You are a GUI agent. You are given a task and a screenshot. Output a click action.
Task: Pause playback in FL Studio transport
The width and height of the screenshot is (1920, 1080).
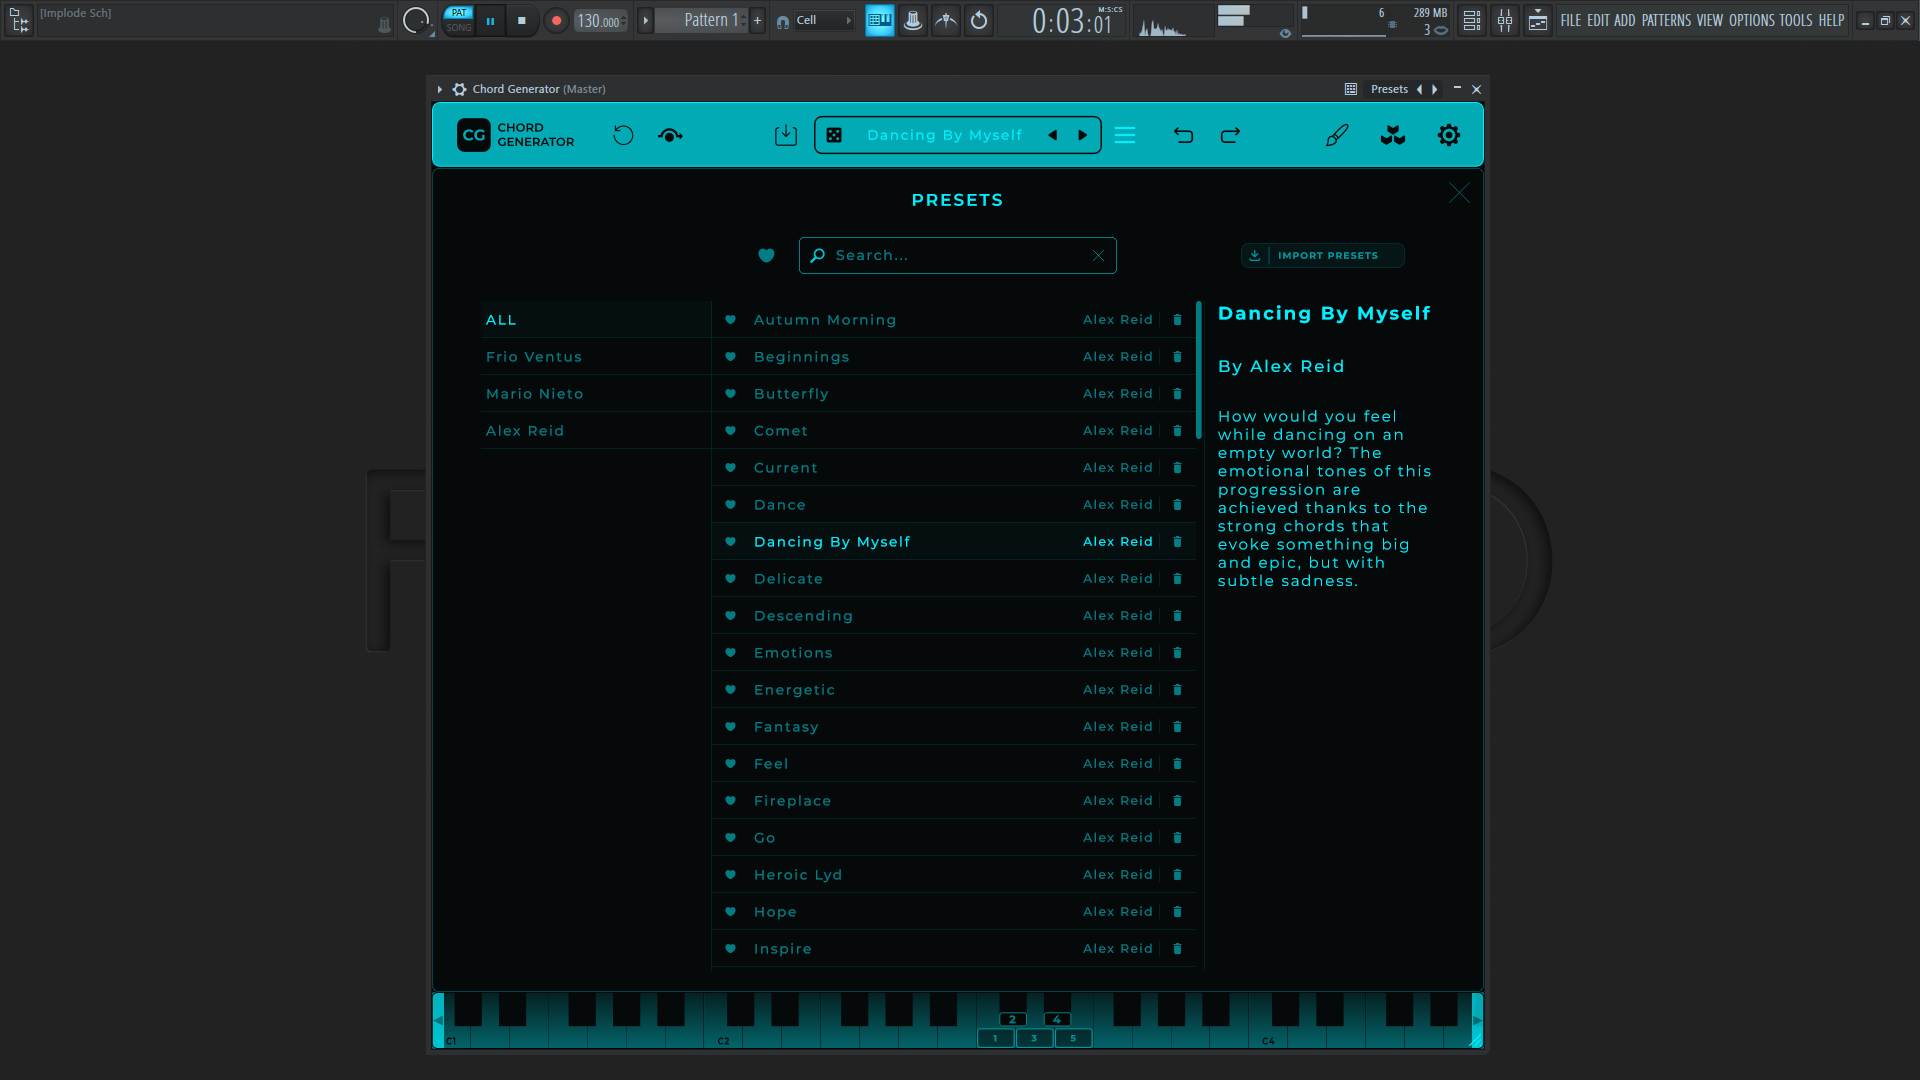[490, 20]
